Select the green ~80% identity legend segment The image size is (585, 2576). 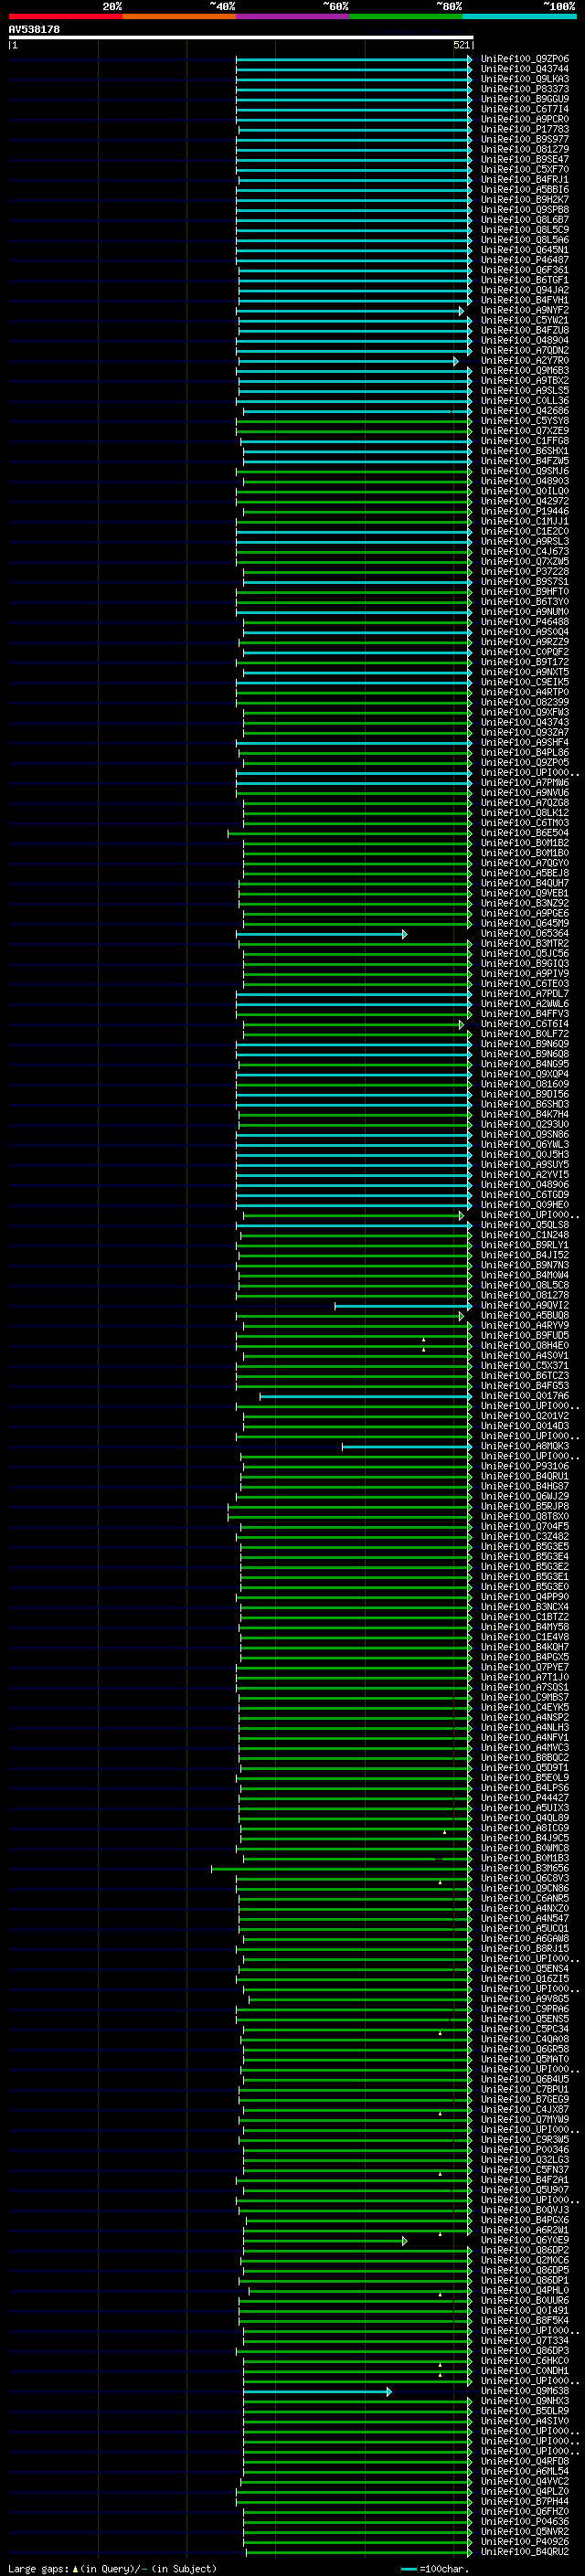tap(406, 16)
